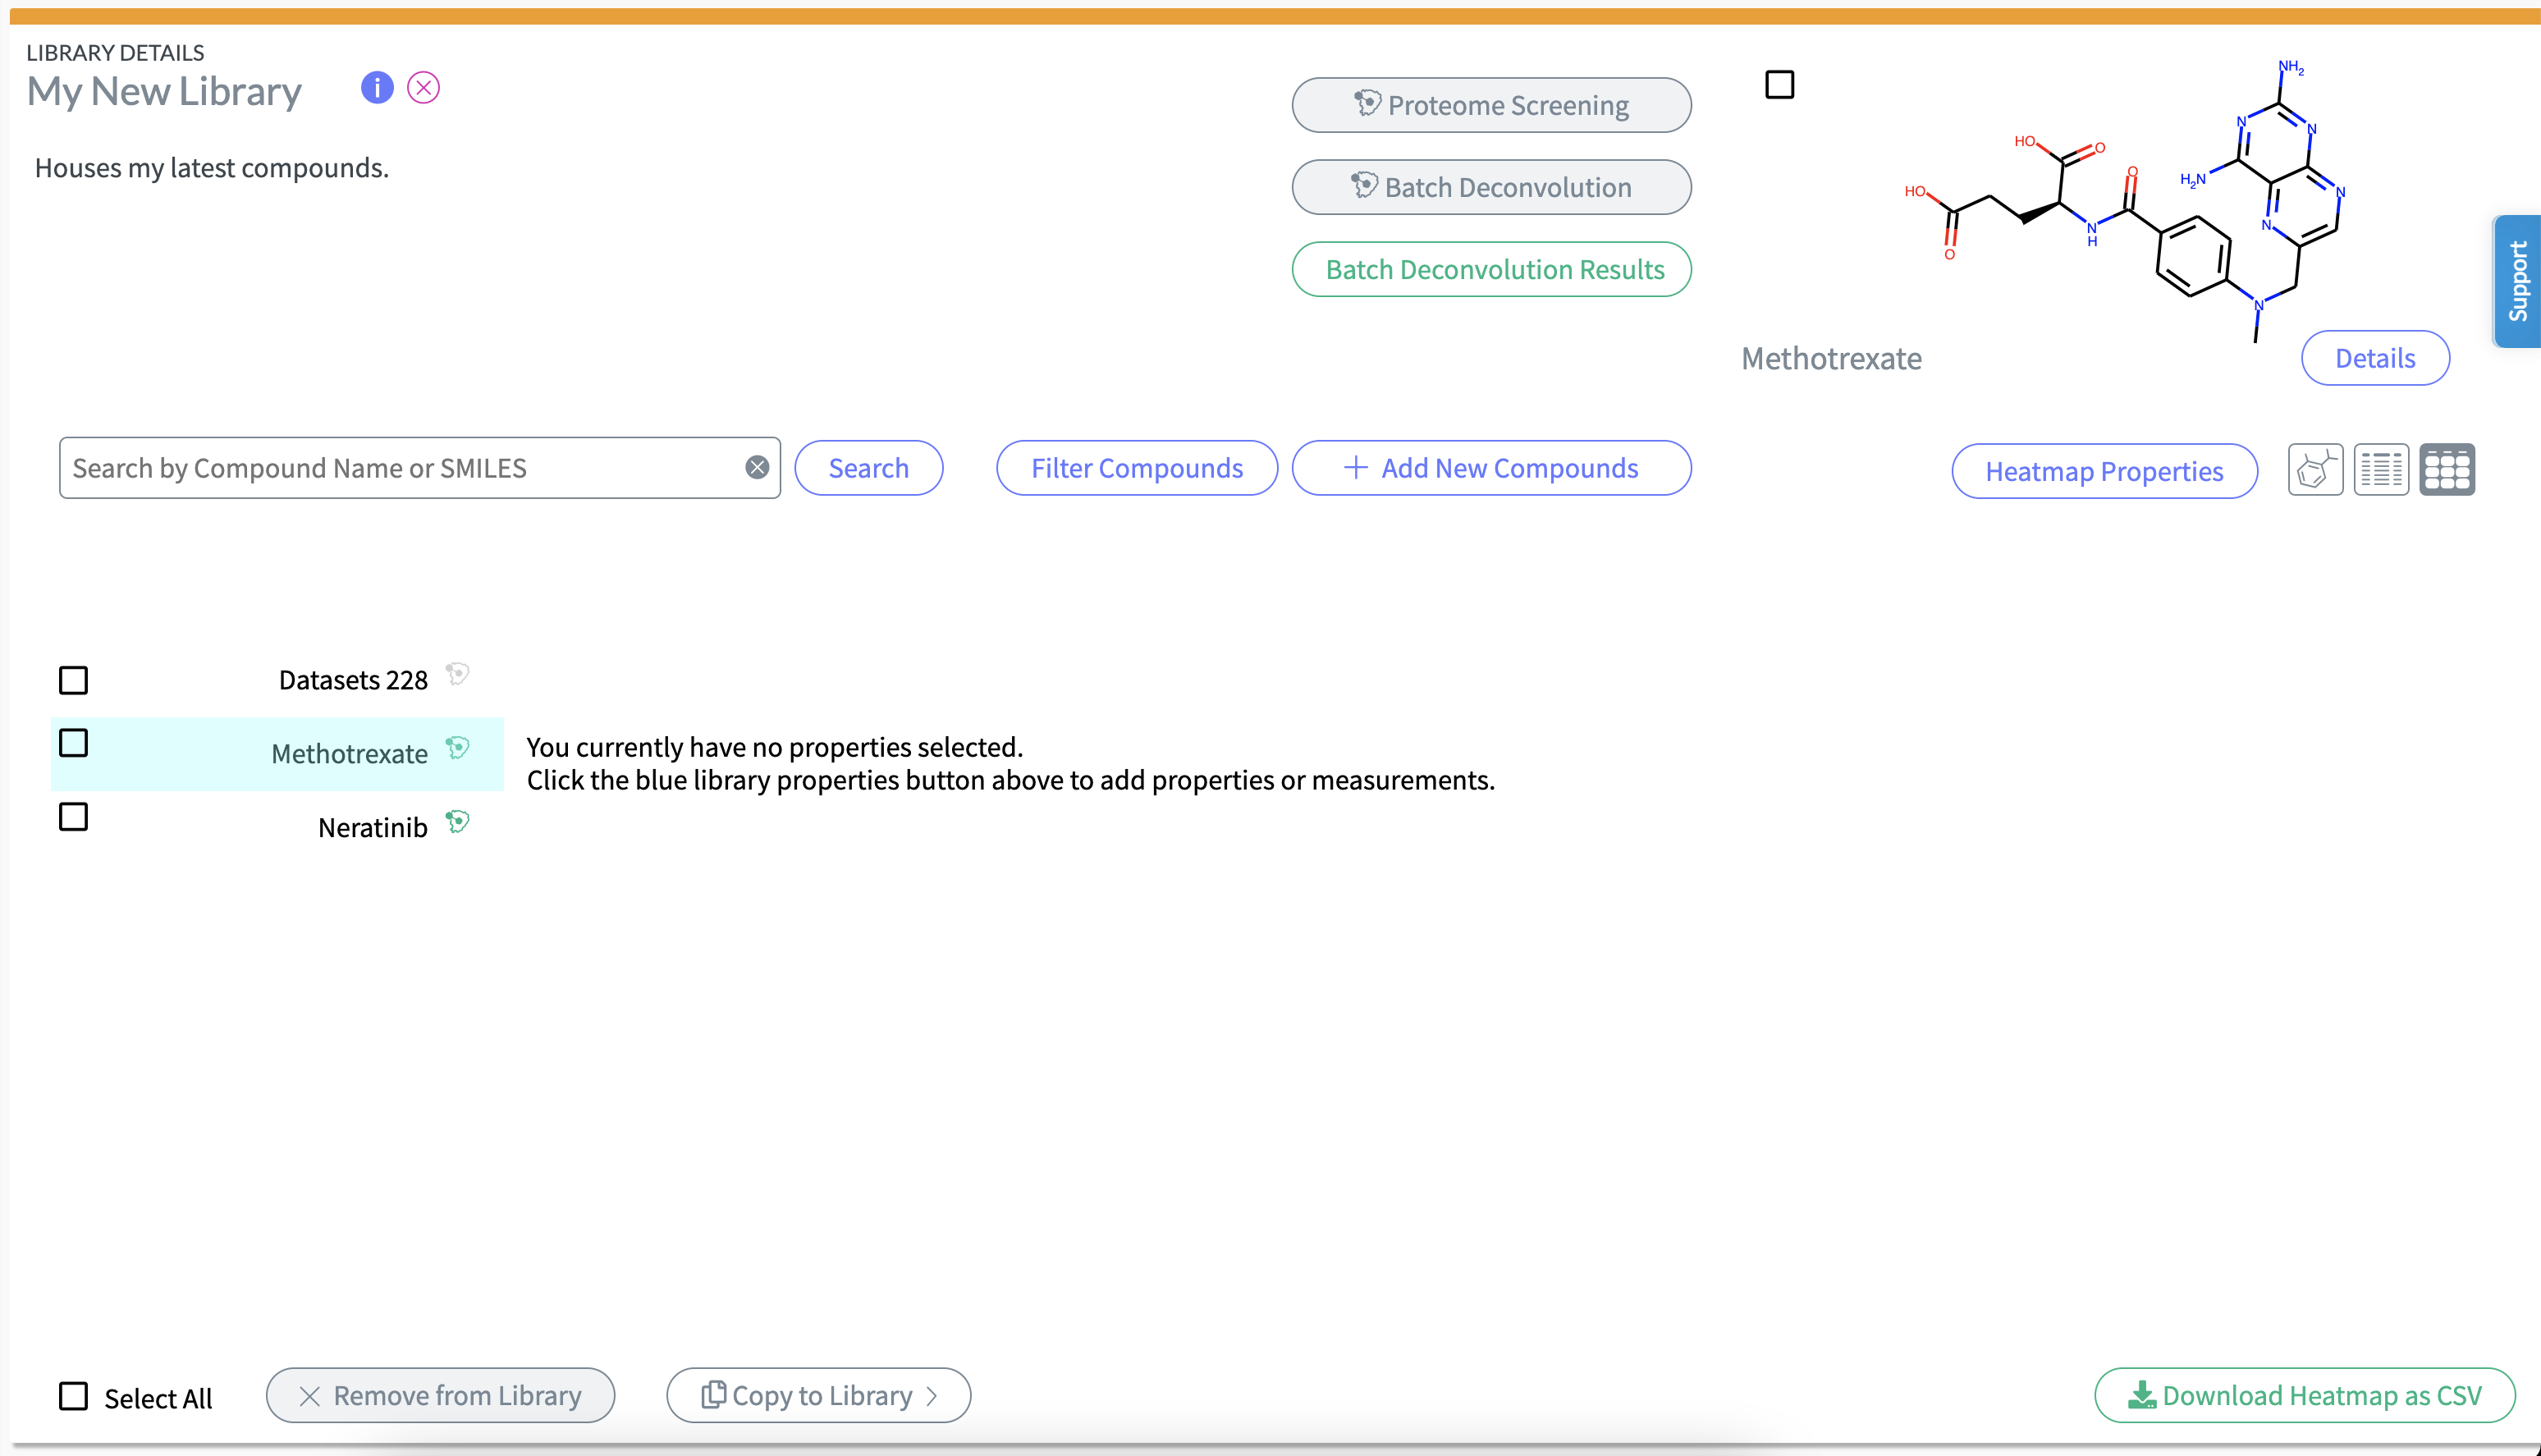The height and width of the screenshot is (1456, 2541).
Task: Check the Neratinib row checkbox
Action: [73, 817]
